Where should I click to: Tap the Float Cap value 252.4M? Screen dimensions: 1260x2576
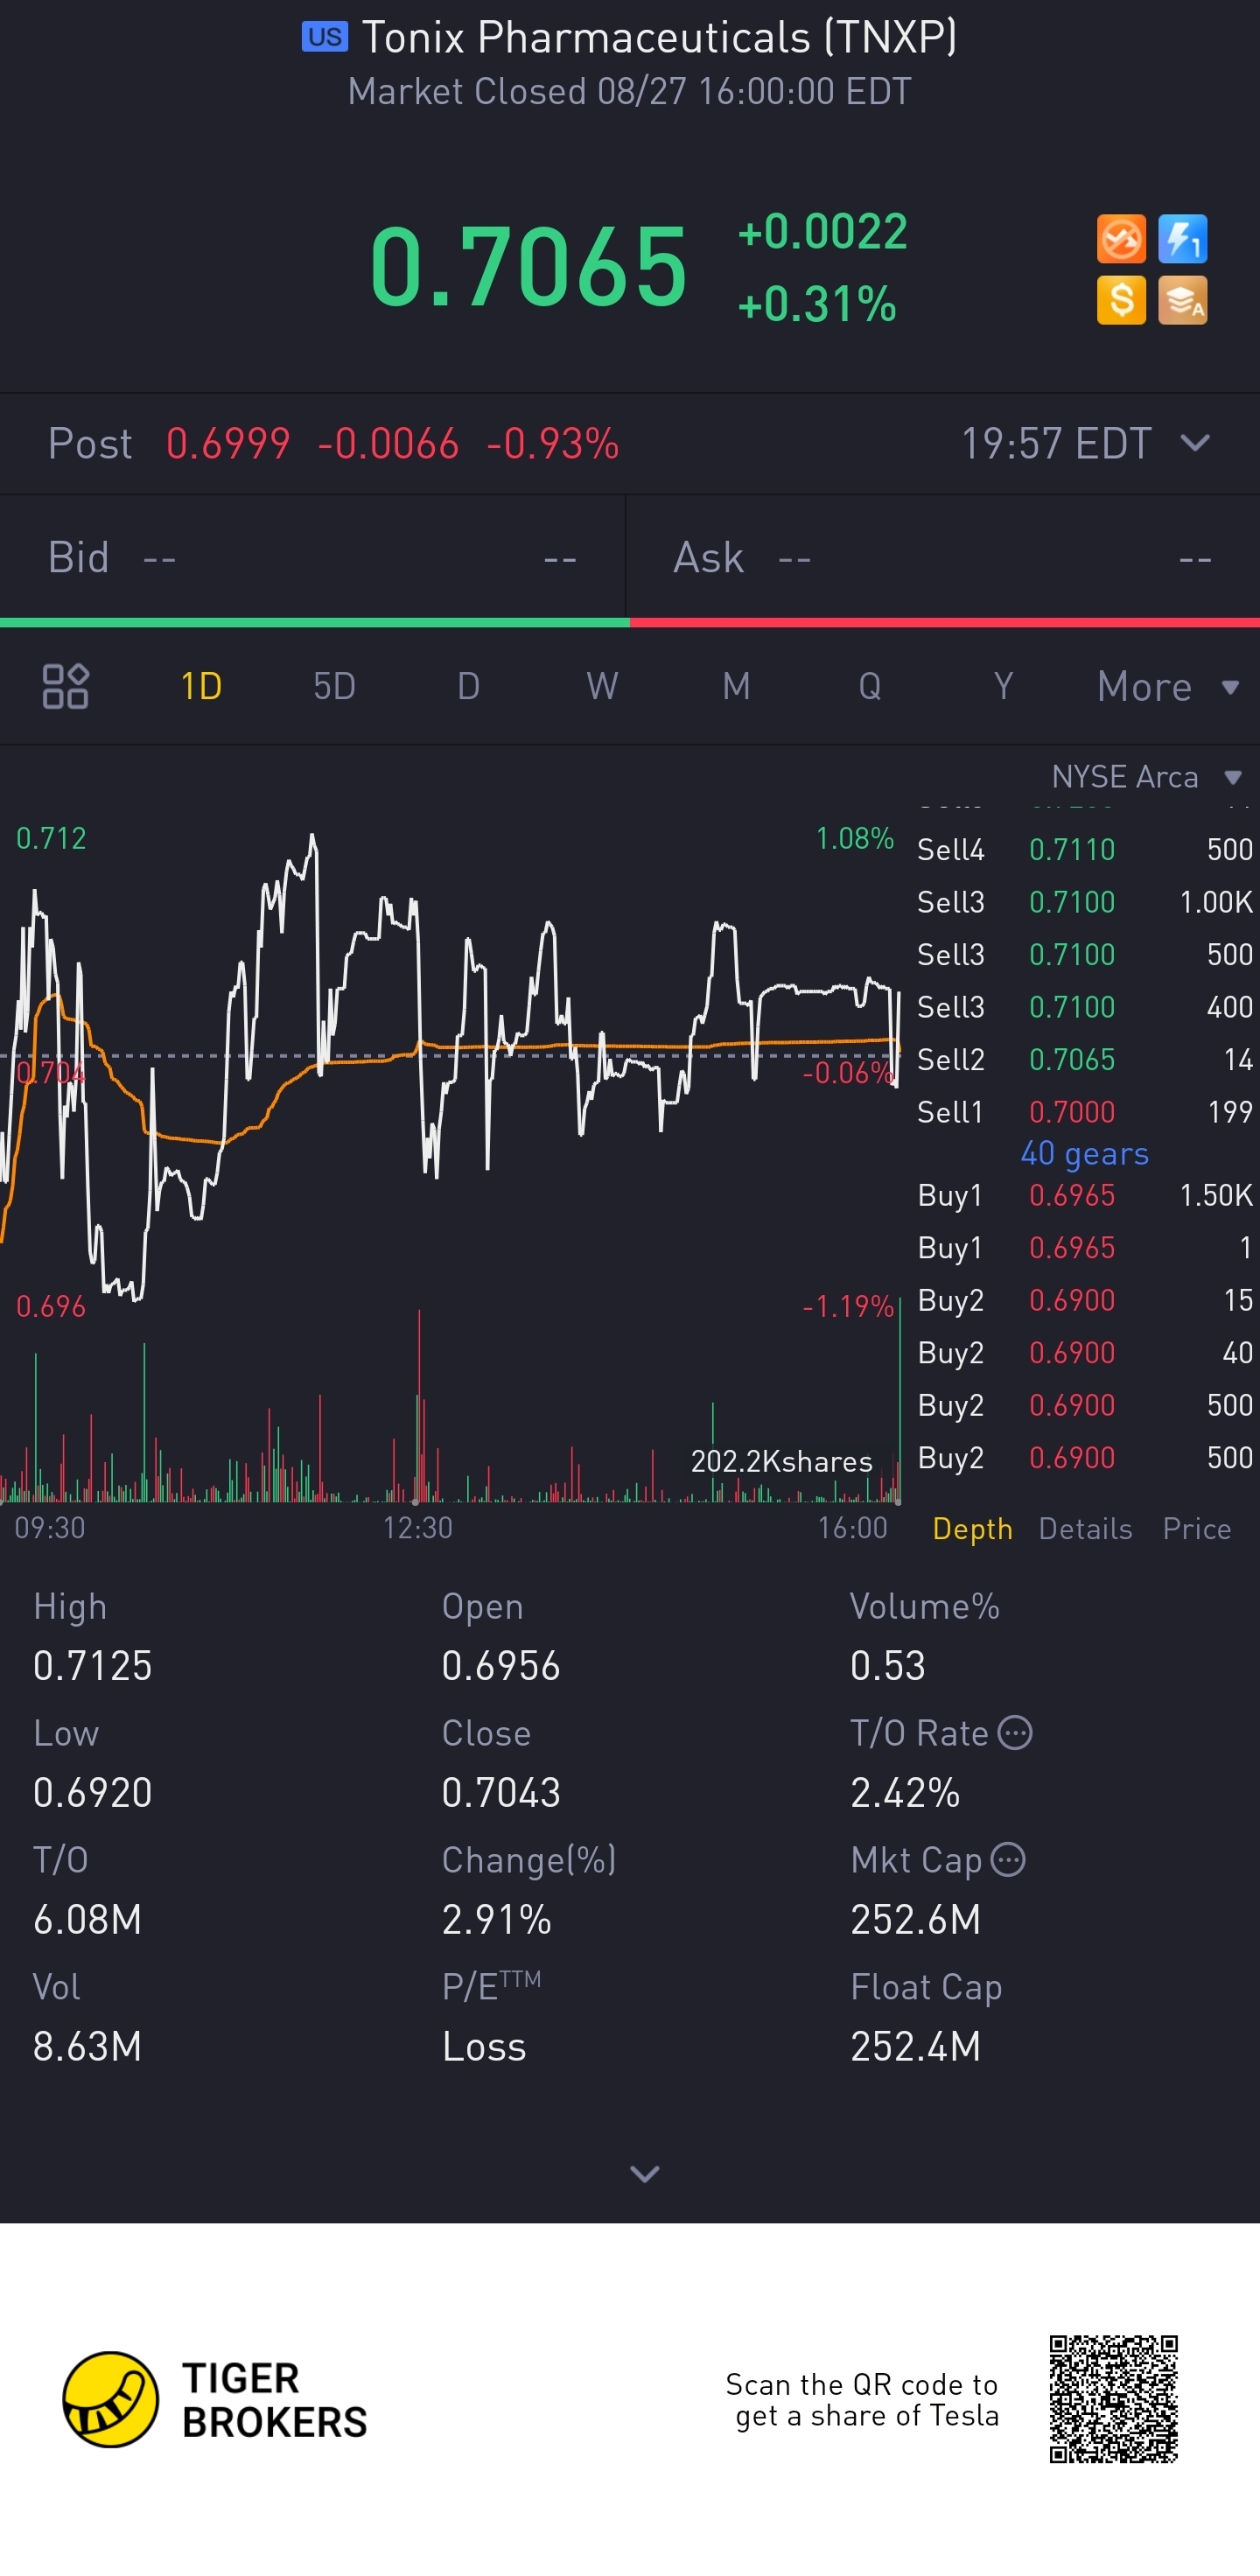click(915, 2047)
